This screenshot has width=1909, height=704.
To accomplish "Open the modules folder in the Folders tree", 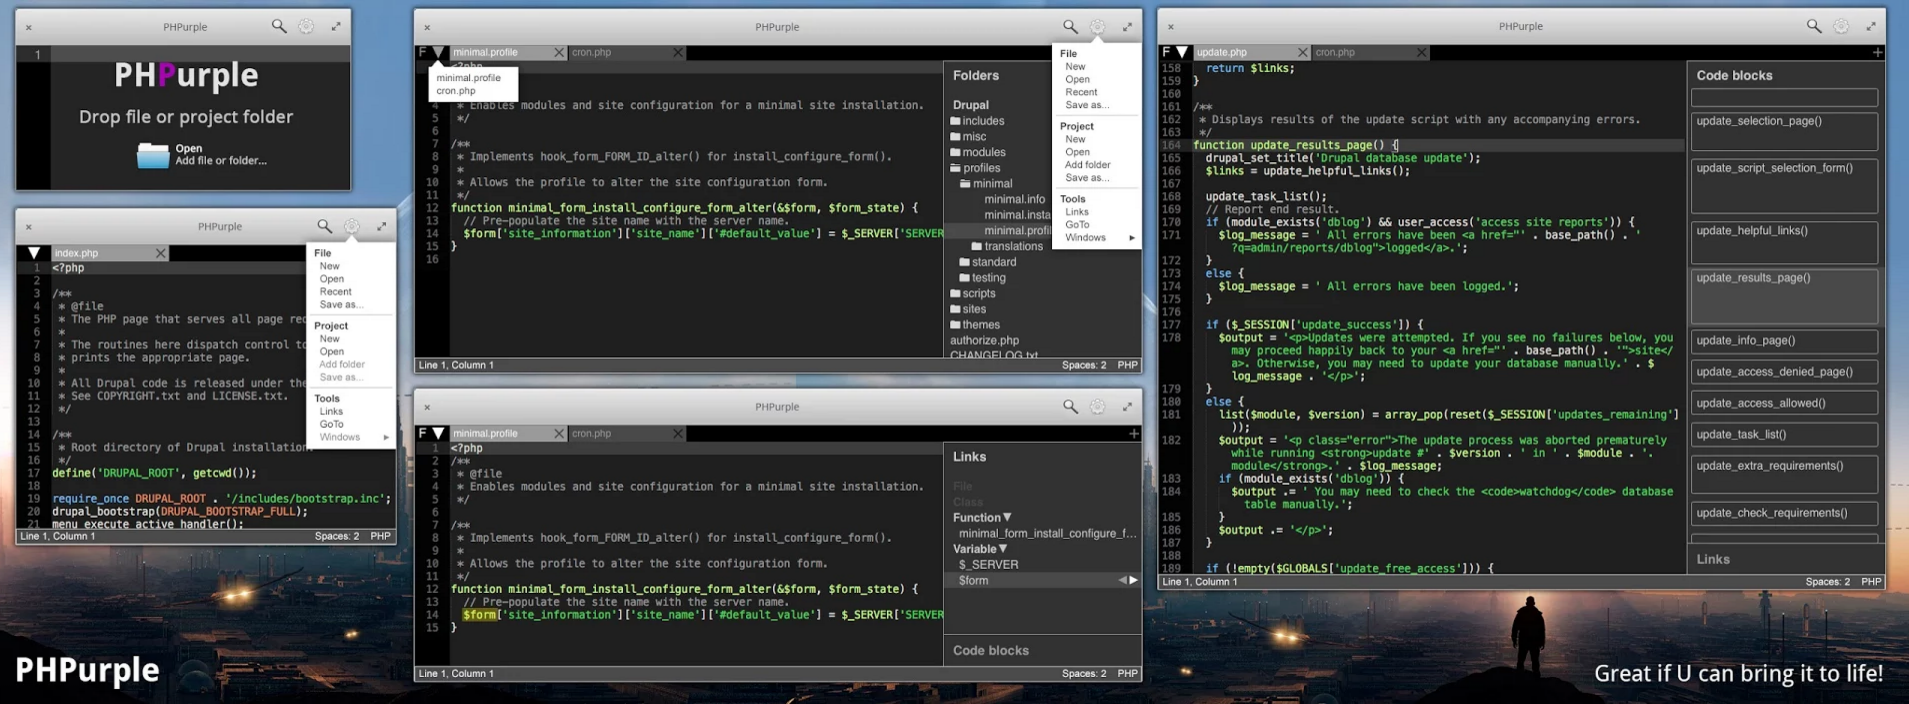I will pos(977,152).
